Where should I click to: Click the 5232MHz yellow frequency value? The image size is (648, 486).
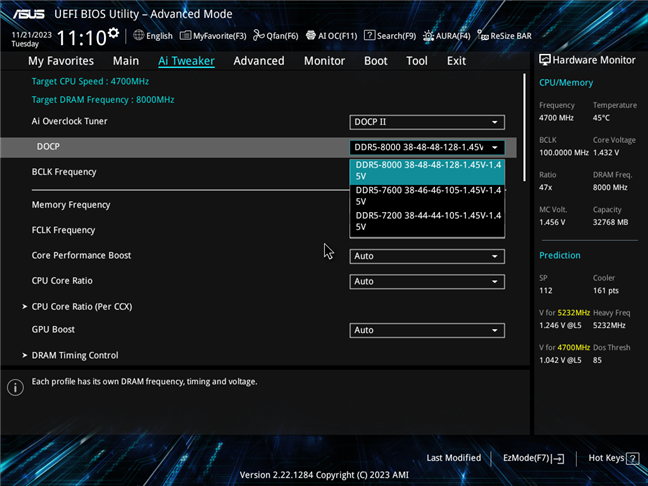point(574,313)
